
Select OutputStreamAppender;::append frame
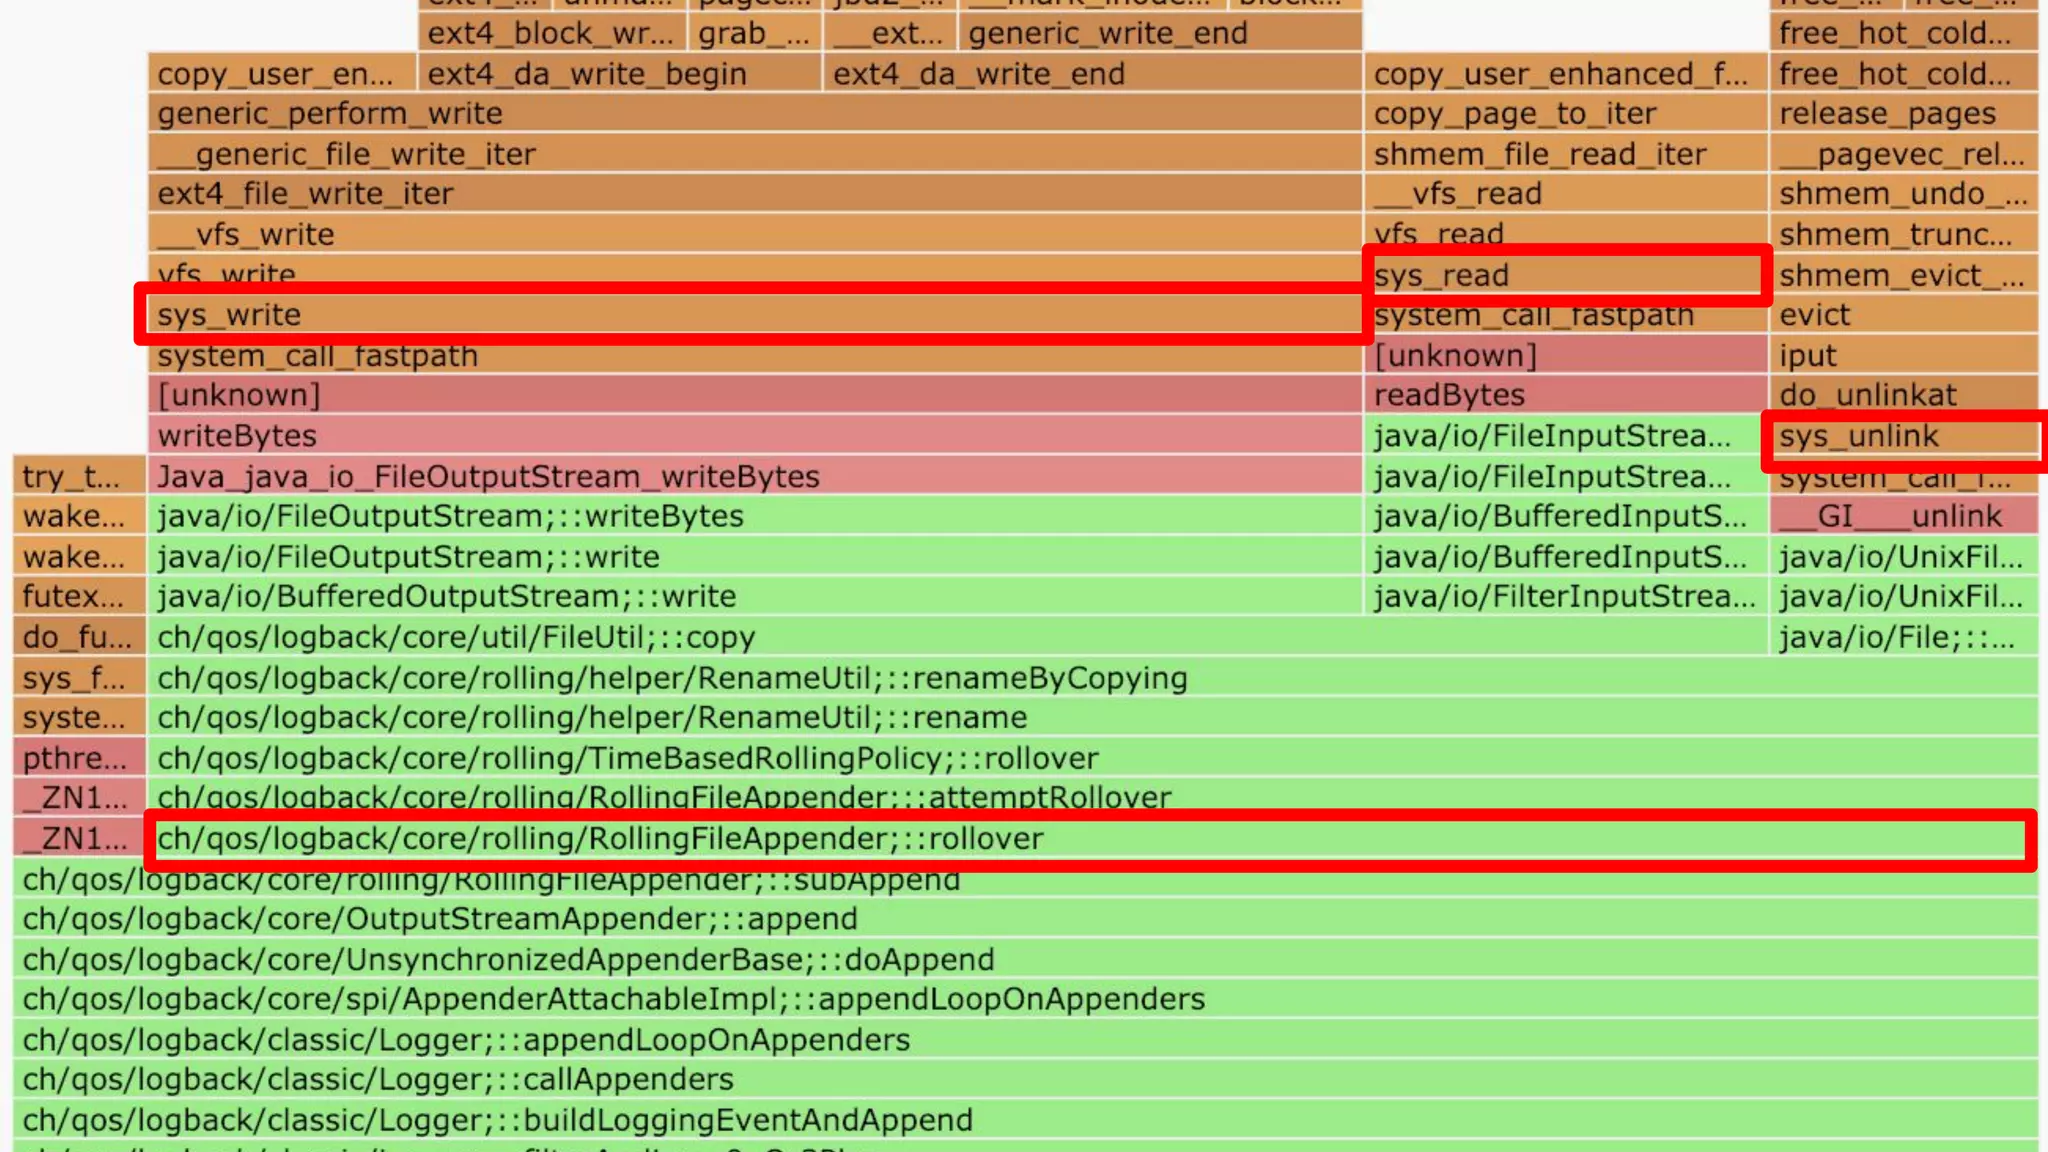coord(1026,919)
